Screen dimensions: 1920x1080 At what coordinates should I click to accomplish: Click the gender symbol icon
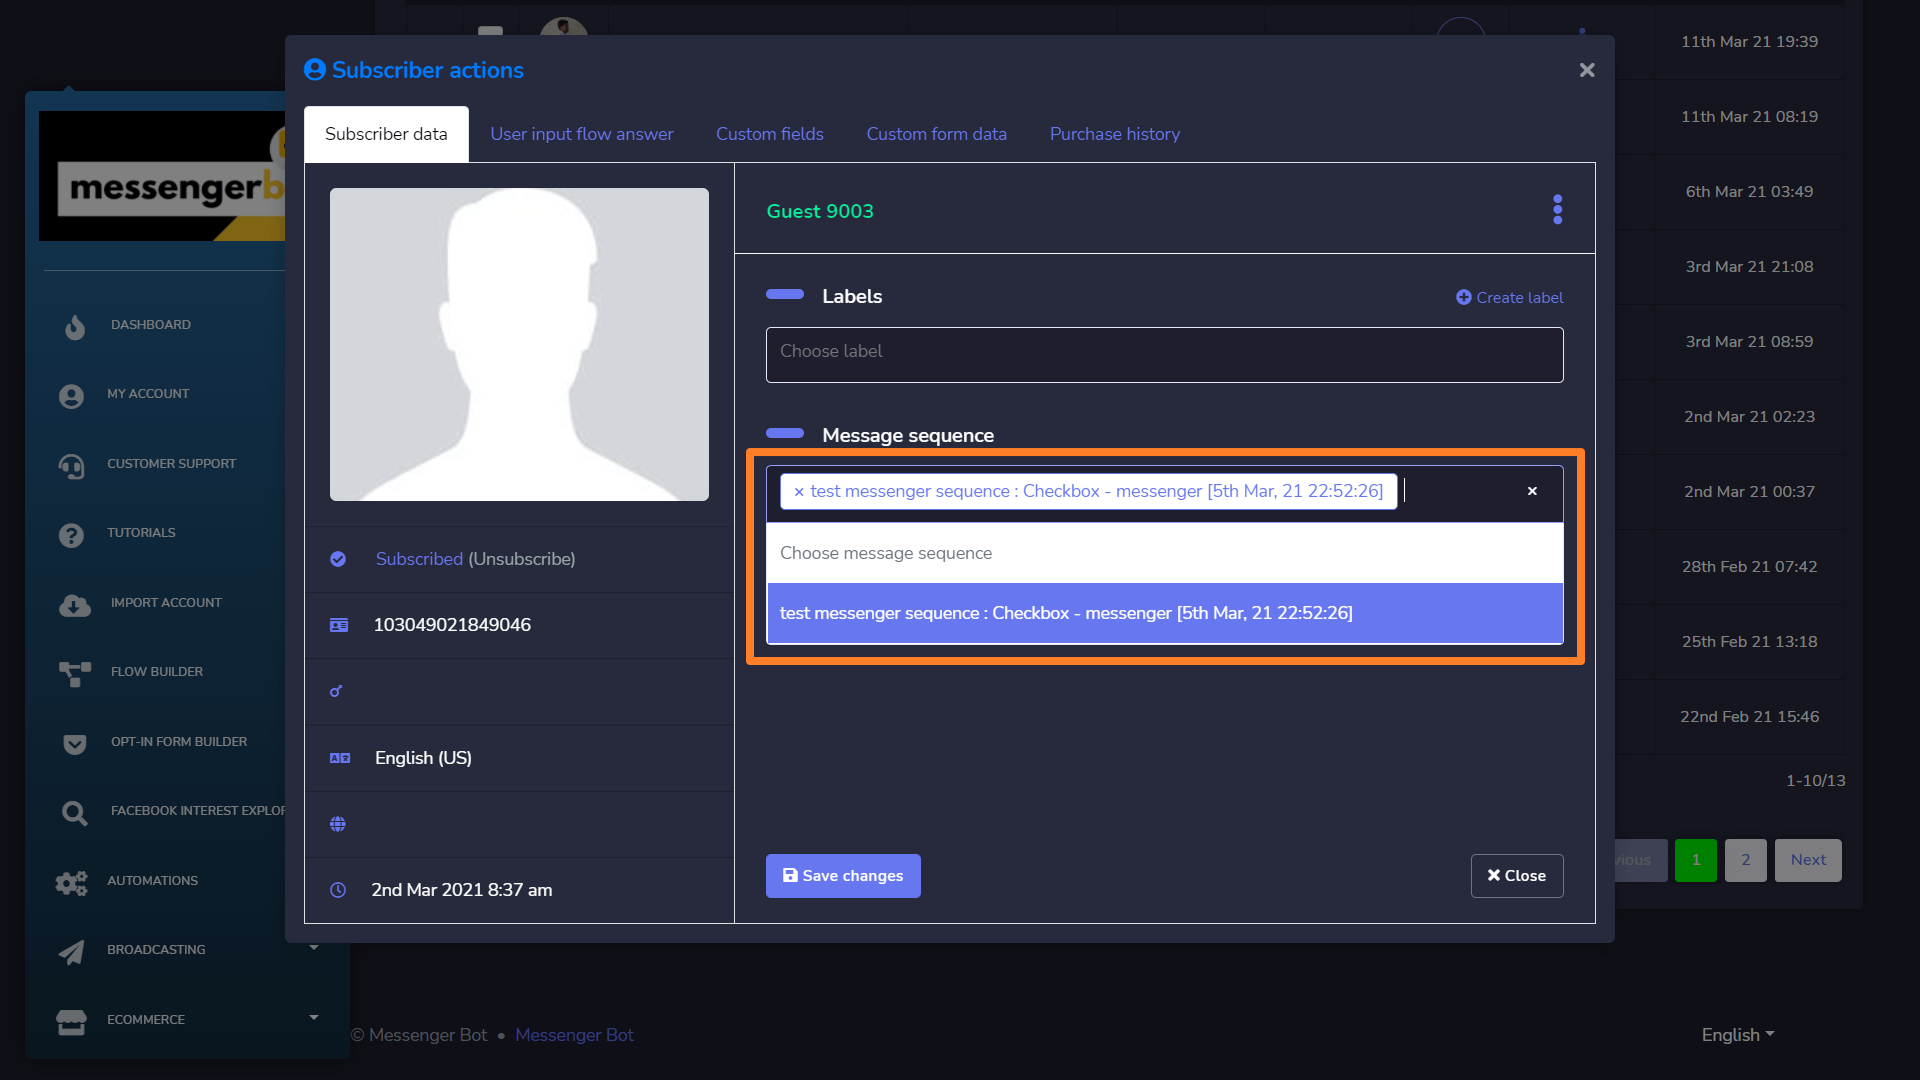[336, 691]
